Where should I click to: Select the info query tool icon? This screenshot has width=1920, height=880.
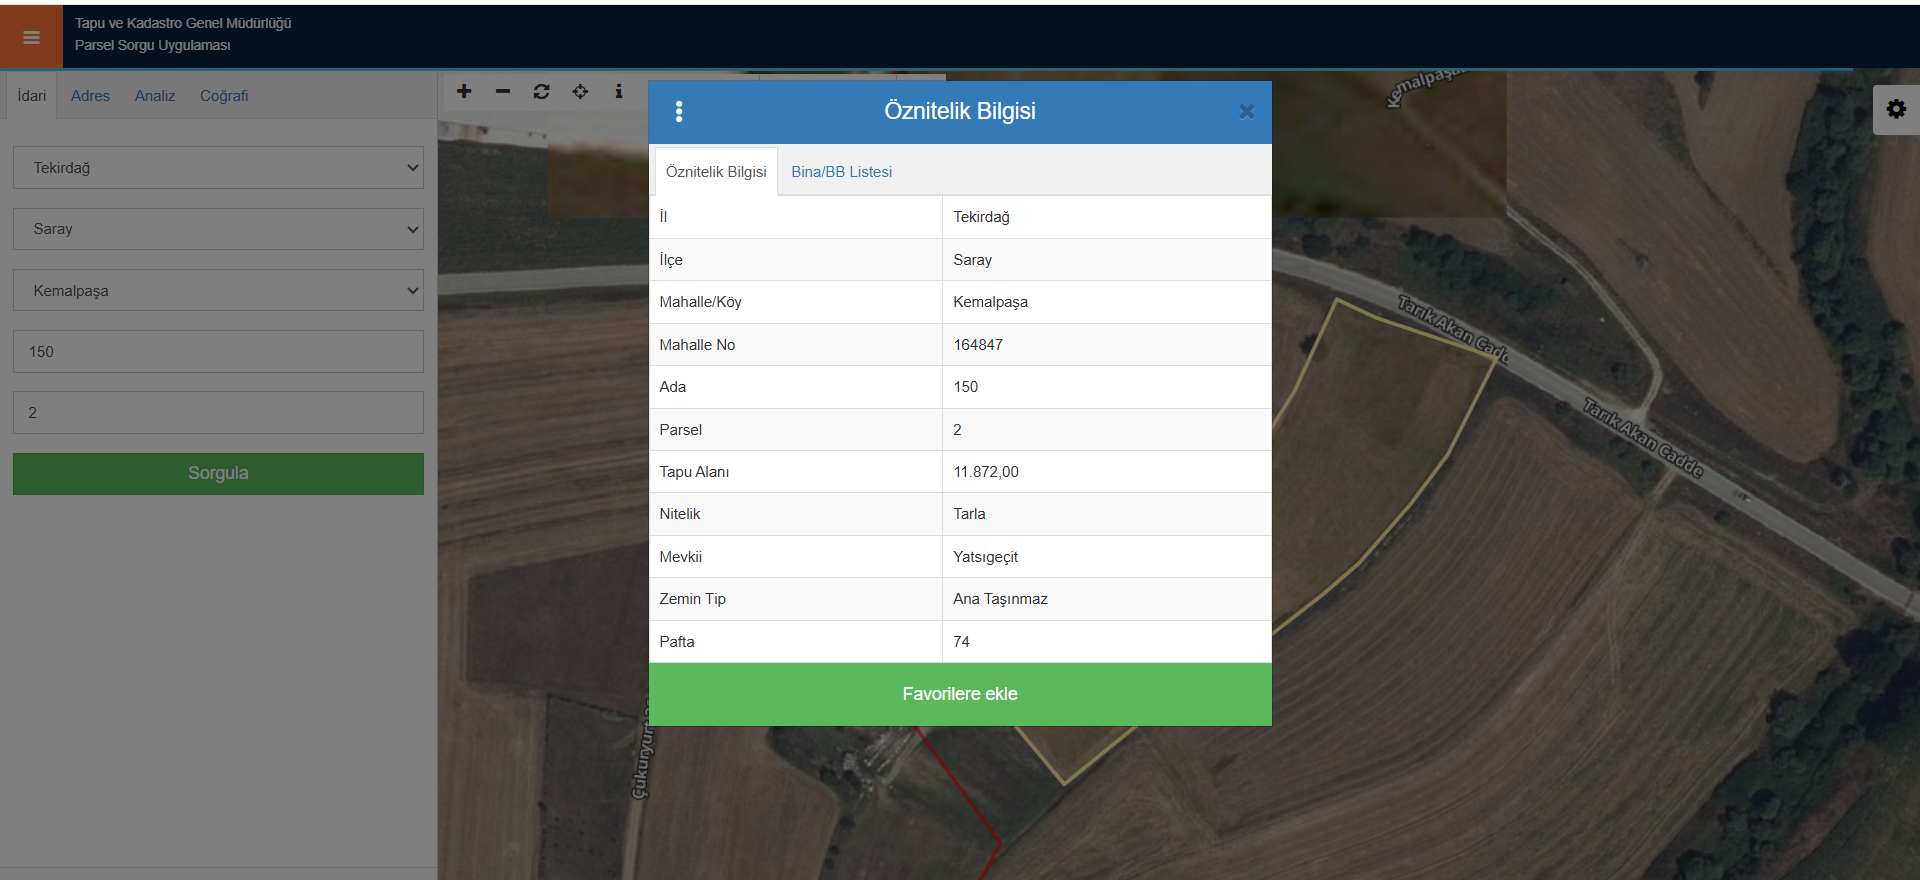click(x=619, y=91)
